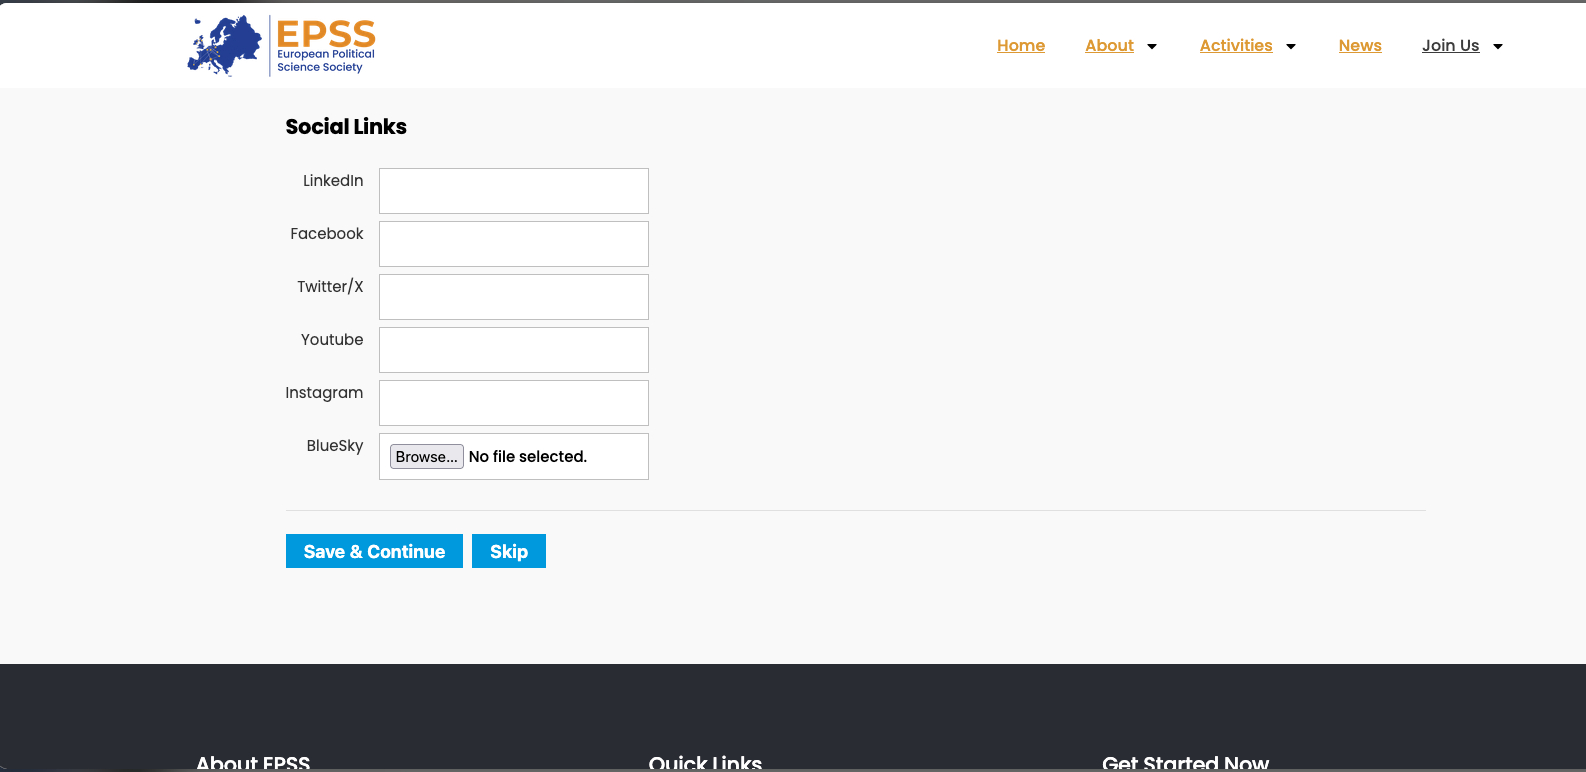1586x772 pixels.
Task: Focus the LinkedIn input field
Action: pyautogui.click(x=513, y=191)
